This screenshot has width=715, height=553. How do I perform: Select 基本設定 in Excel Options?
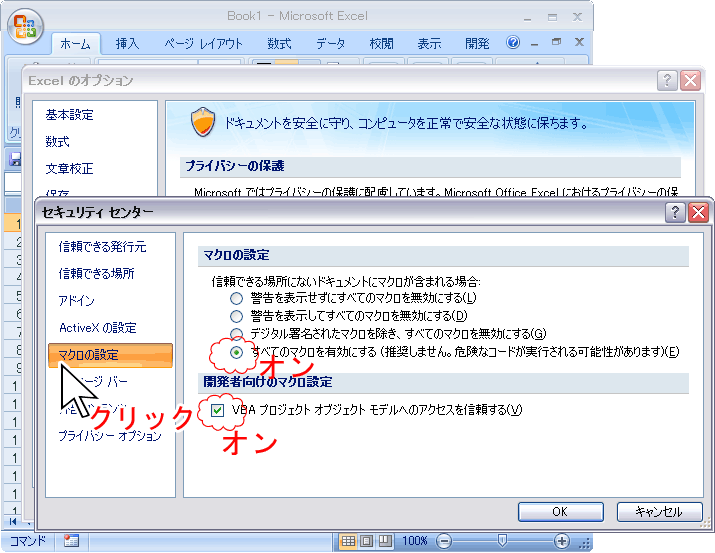(69, 114)
